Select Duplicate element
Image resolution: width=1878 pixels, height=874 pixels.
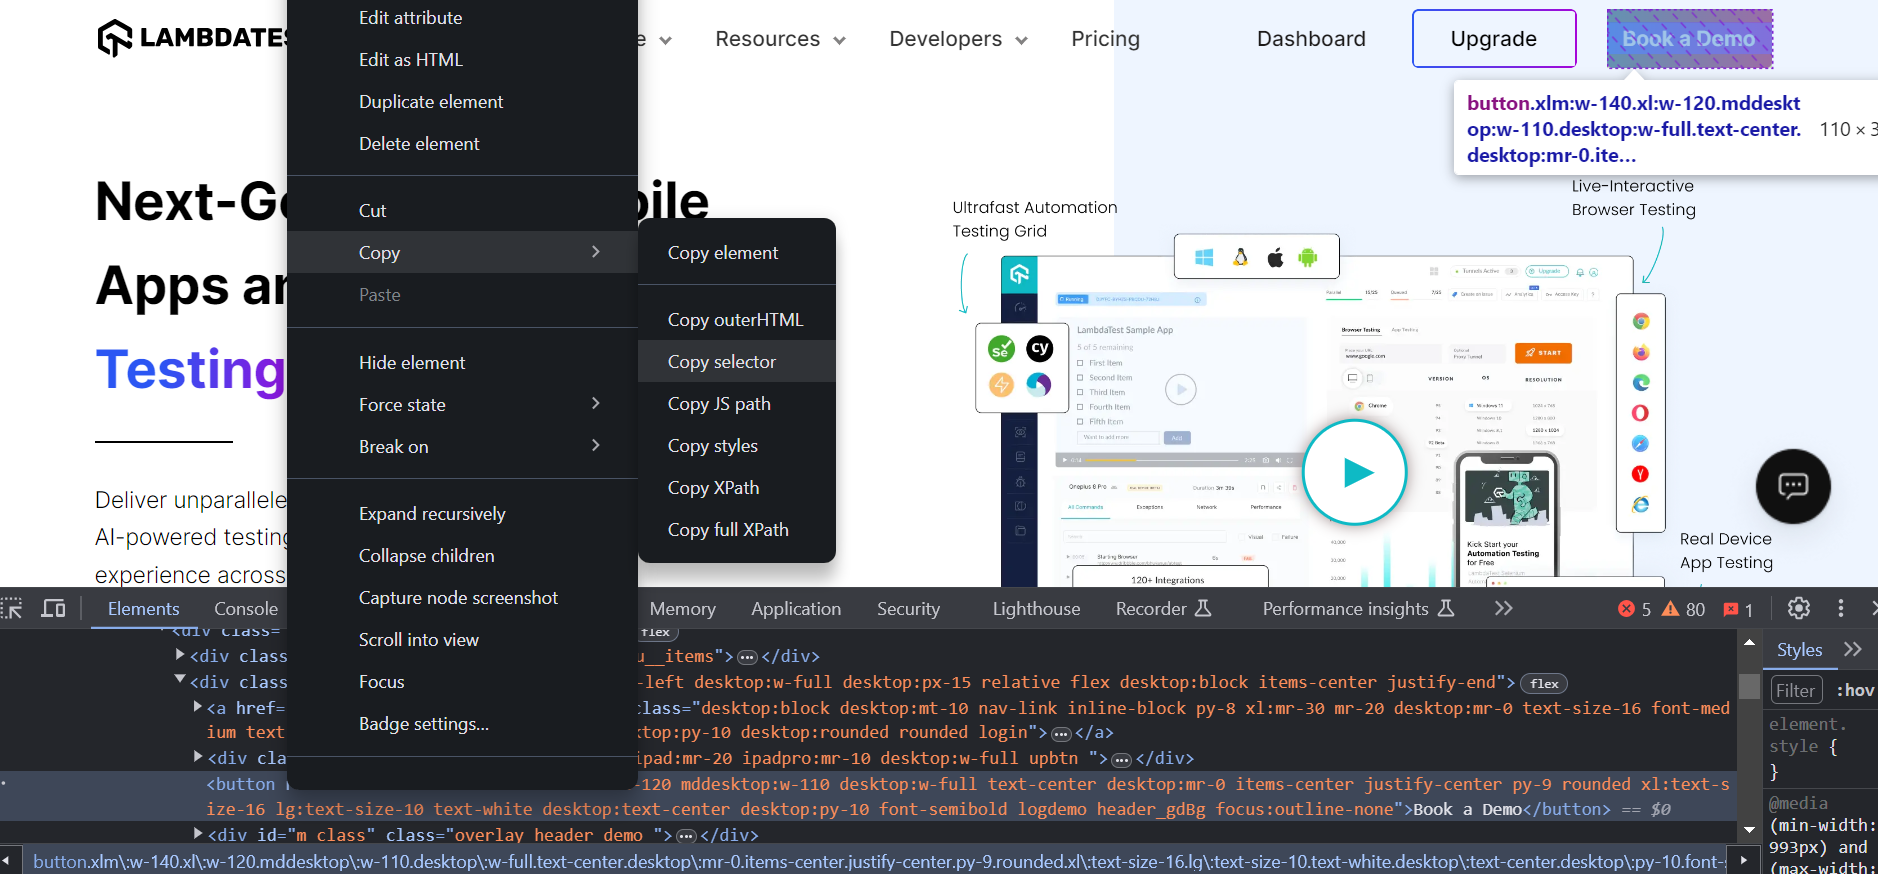(462, 101)
